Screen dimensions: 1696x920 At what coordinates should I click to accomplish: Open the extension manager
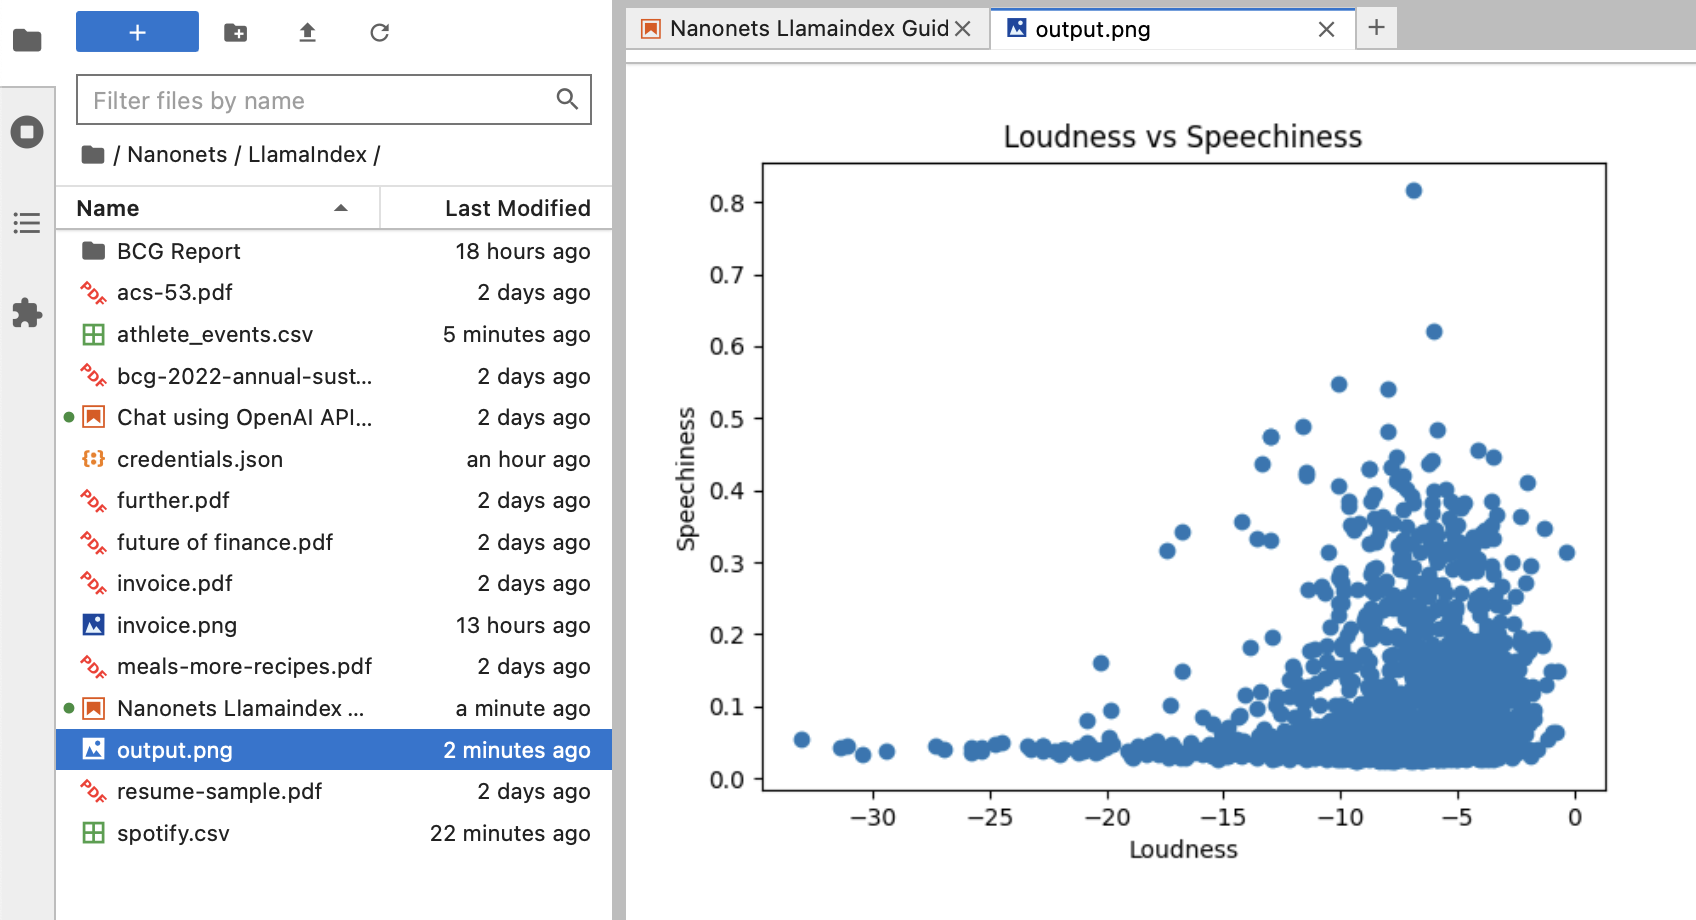pyautogui.click(x=27, y=313)
